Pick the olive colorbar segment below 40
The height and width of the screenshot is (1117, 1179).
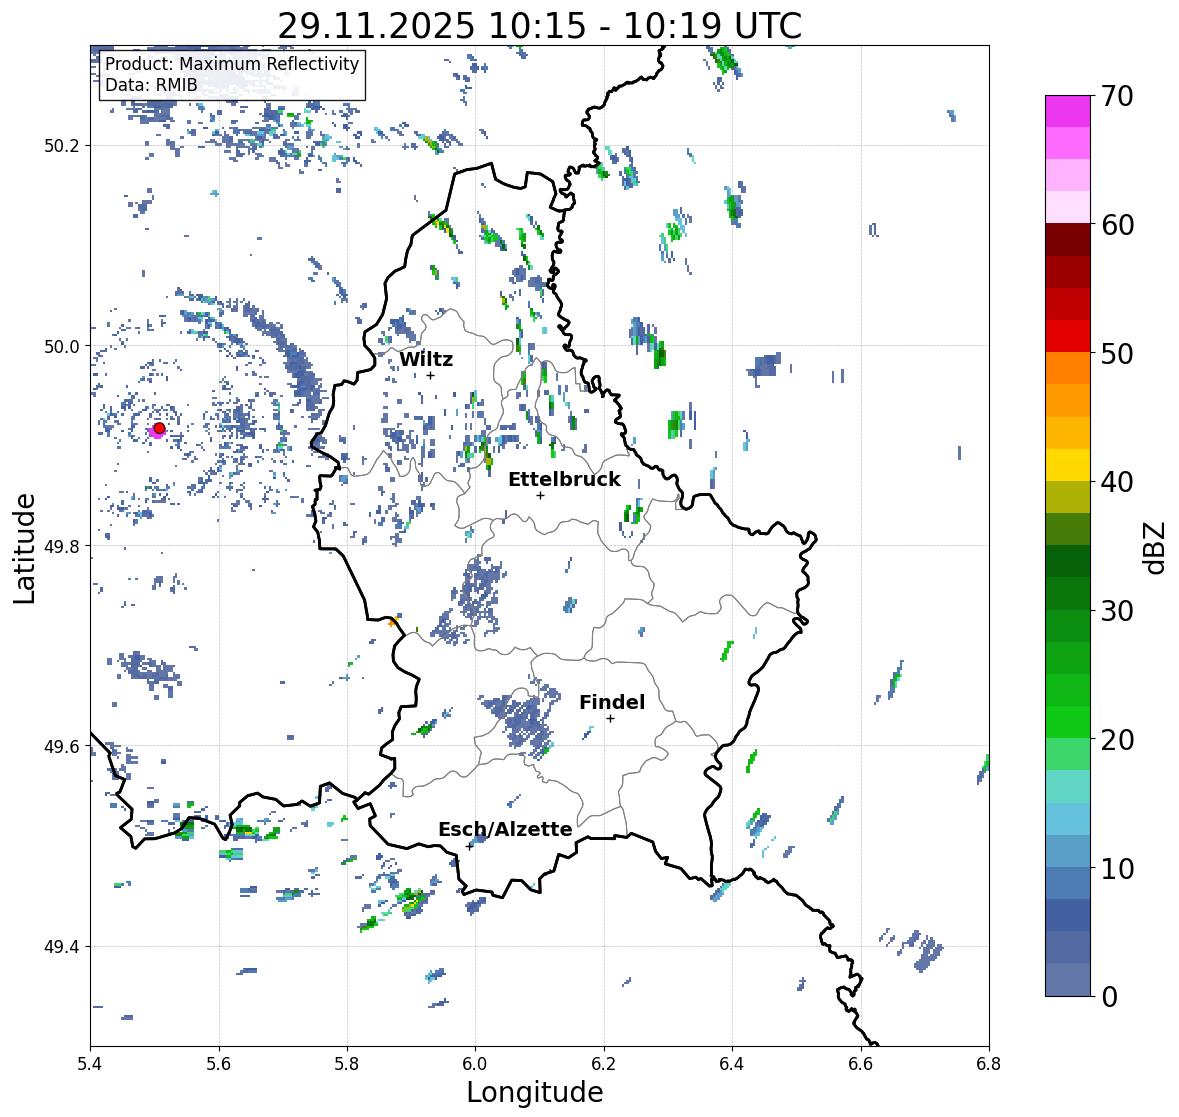[x=1068, y=498]
